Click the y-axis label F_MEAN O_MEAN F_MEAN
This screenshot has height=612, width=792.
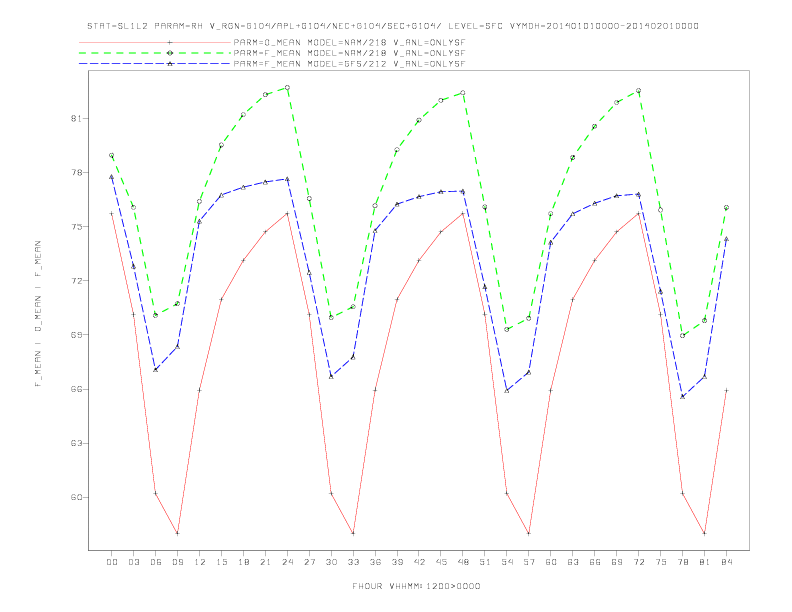pyautogui.click(x=38, y=314)
